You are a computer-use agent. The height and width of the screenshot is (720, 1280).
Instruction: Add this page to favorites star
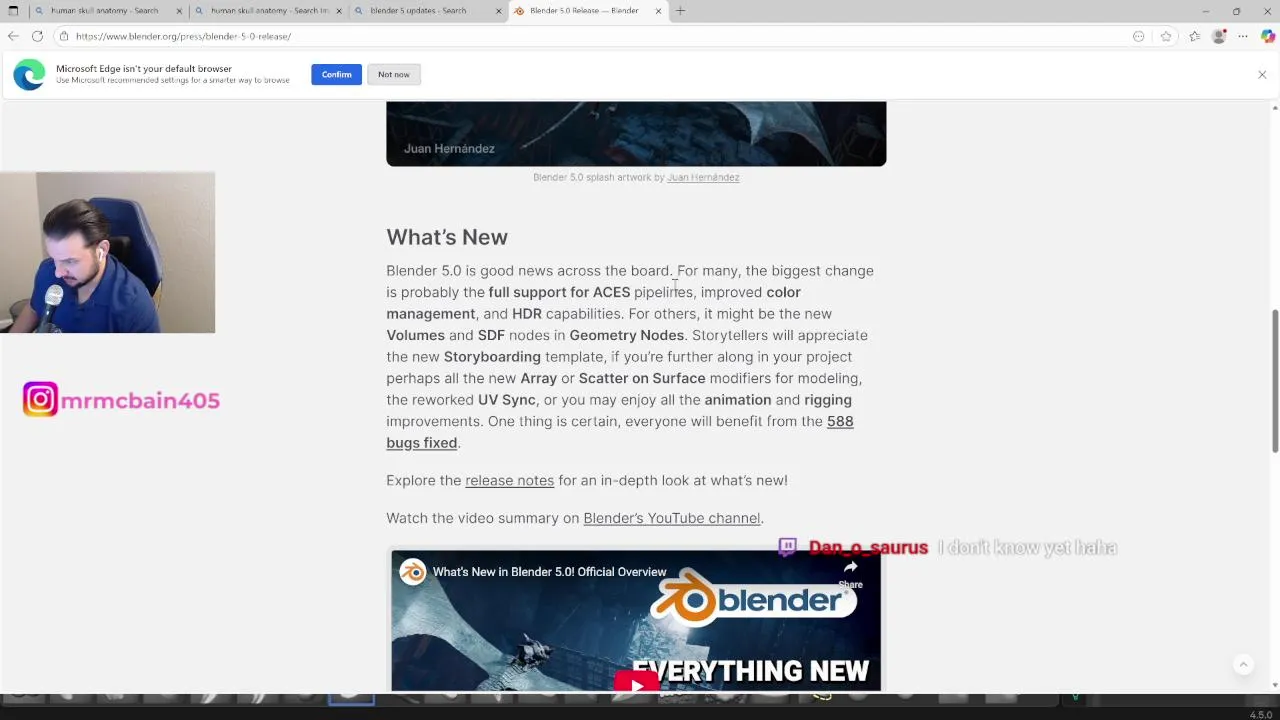(1166, 36)
